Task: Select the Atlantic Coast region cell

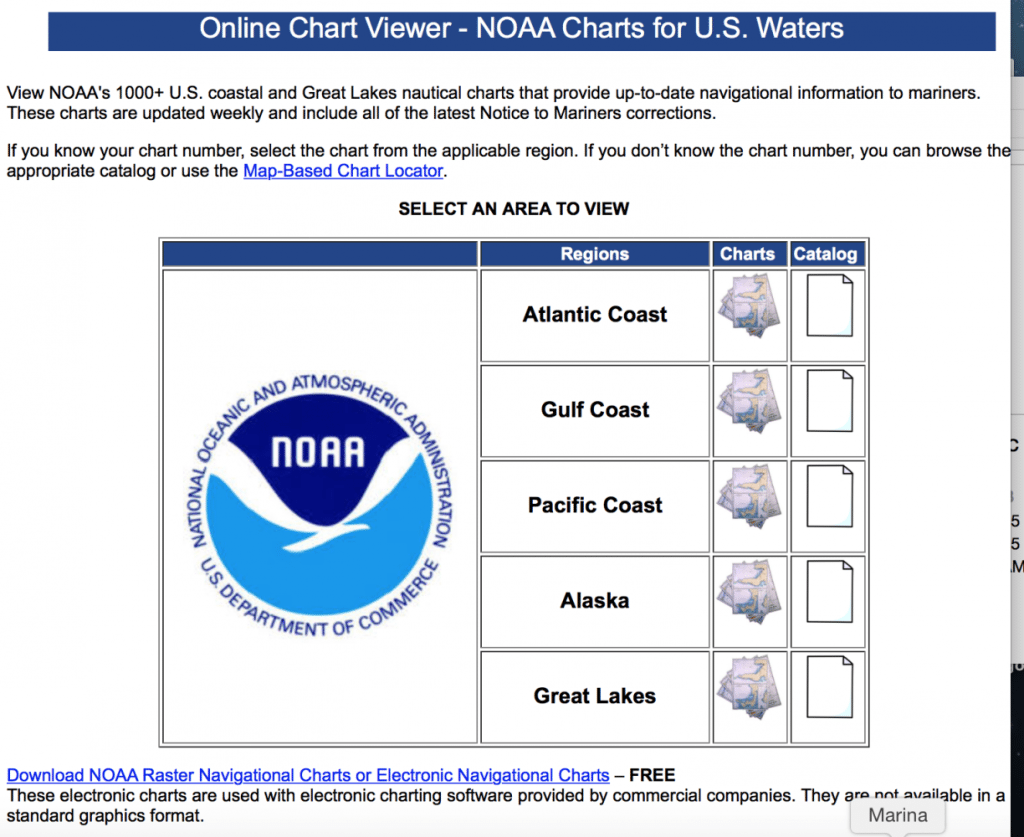Action: tap(594, 314)
